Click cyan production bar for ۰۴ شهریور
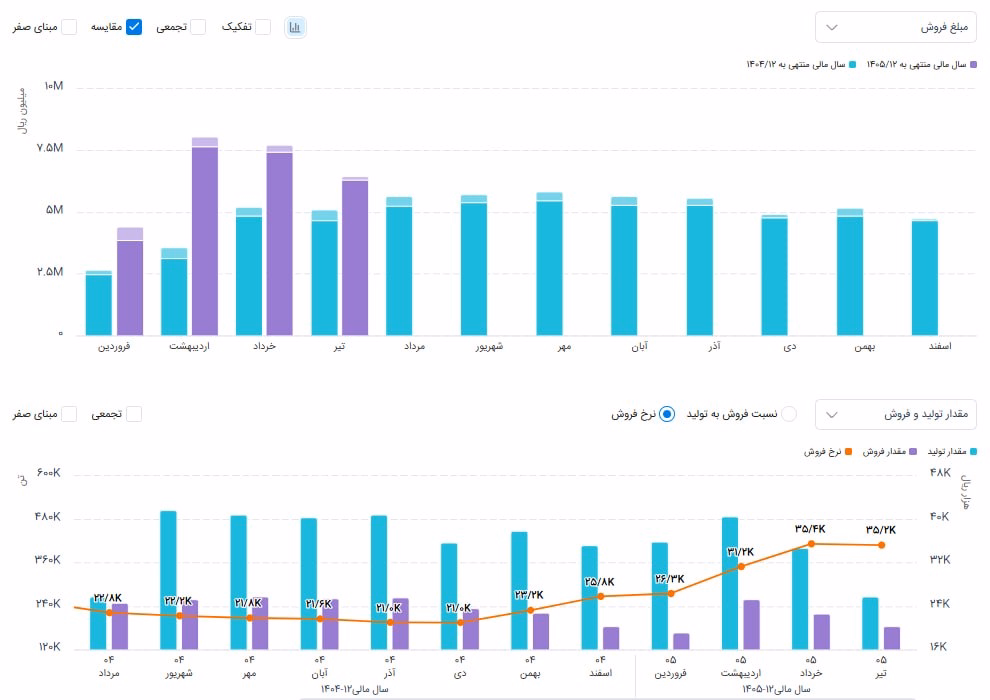This screenshot has width=990, height=700. (169, 580)
